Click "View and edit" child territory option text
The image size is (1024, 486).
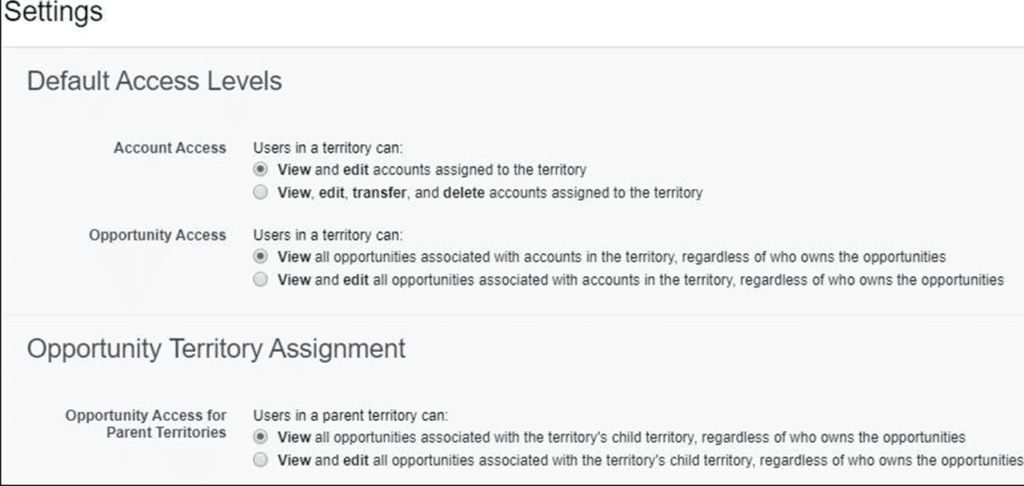click(x=645, y=460)
